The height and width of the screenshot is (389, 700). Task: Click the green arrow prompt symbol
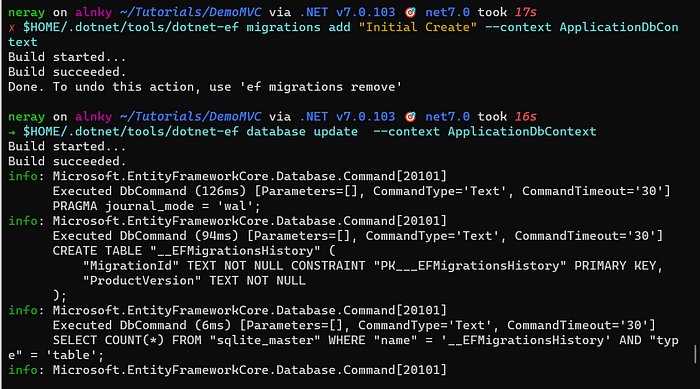click(12, 132)
